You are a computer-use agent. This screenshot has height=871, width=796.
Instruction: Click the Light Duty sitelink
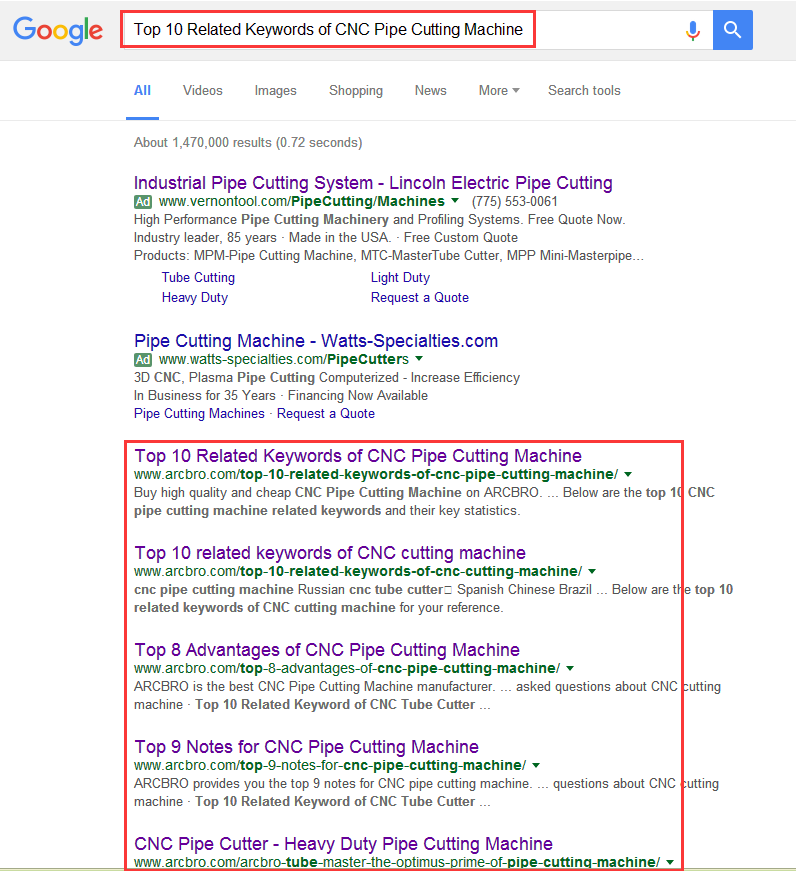[x=400, y=278]
